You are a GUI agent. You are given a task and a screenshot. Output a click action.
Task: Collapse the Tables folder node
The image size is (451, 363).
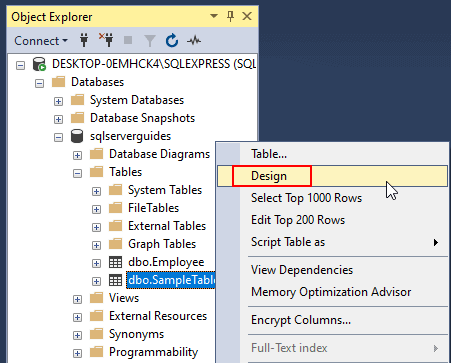click(x=77, y=173)
